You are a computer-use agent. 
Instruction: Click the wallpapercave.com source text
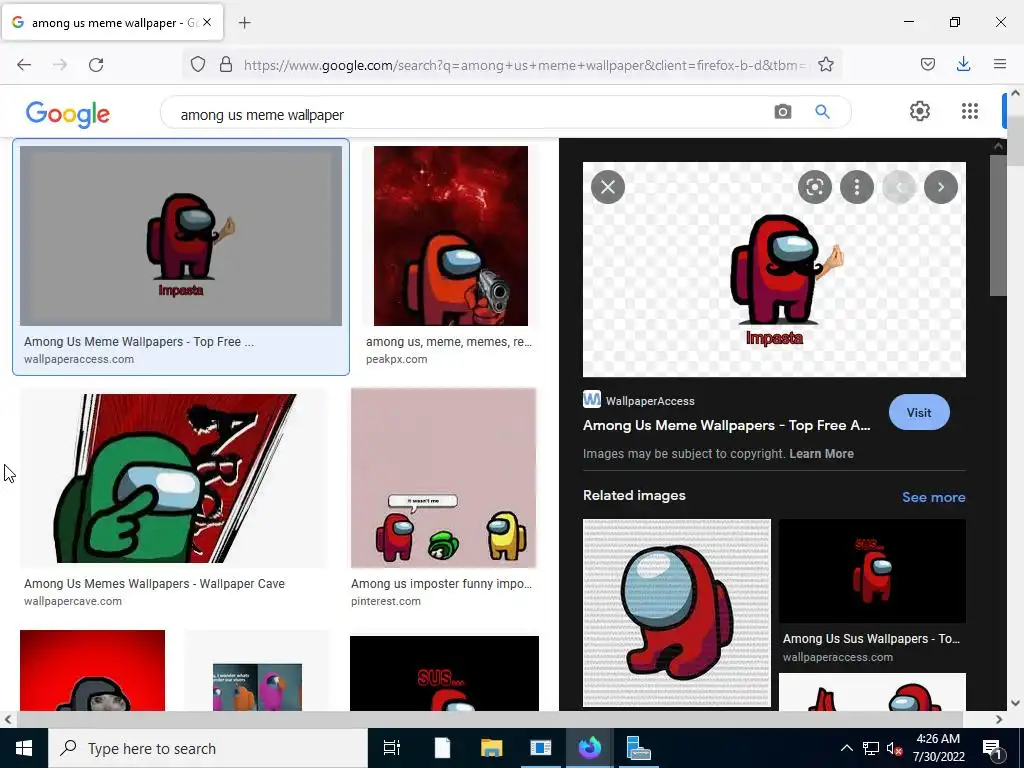pyautogui.click(x=72, y=601)
